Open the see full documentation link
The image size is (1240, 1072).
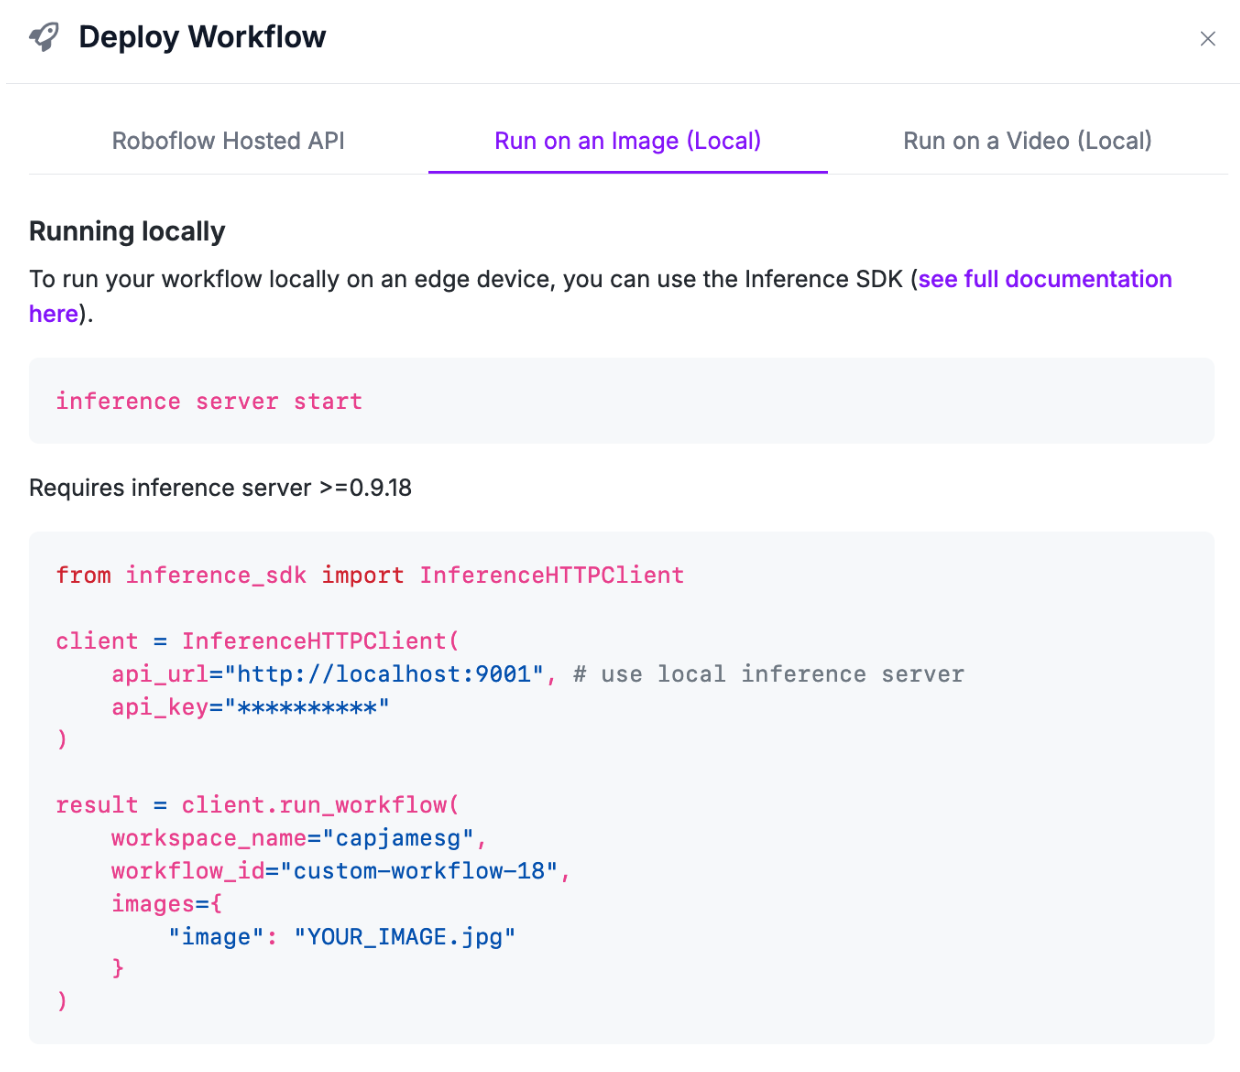click(x=1044, y=279)
